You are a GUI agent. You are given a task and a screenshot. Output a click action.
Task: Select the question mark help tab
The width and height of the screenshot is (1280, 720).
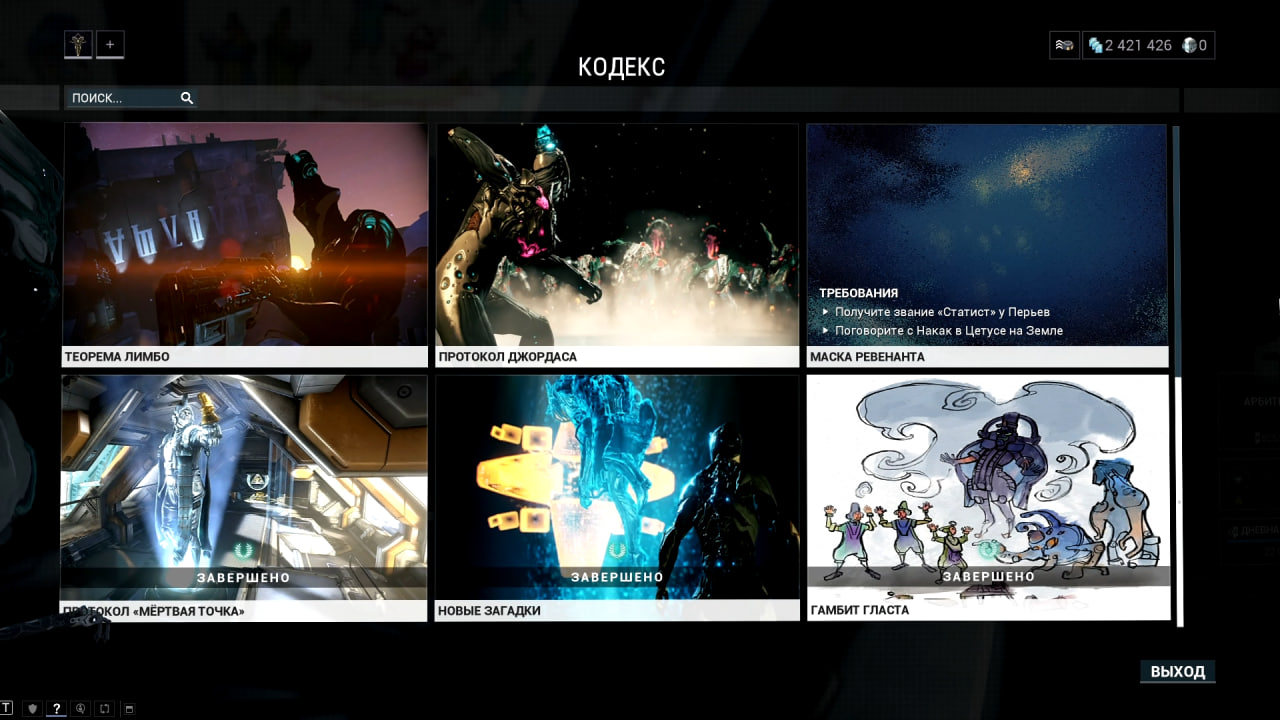(x=56, y=708)
